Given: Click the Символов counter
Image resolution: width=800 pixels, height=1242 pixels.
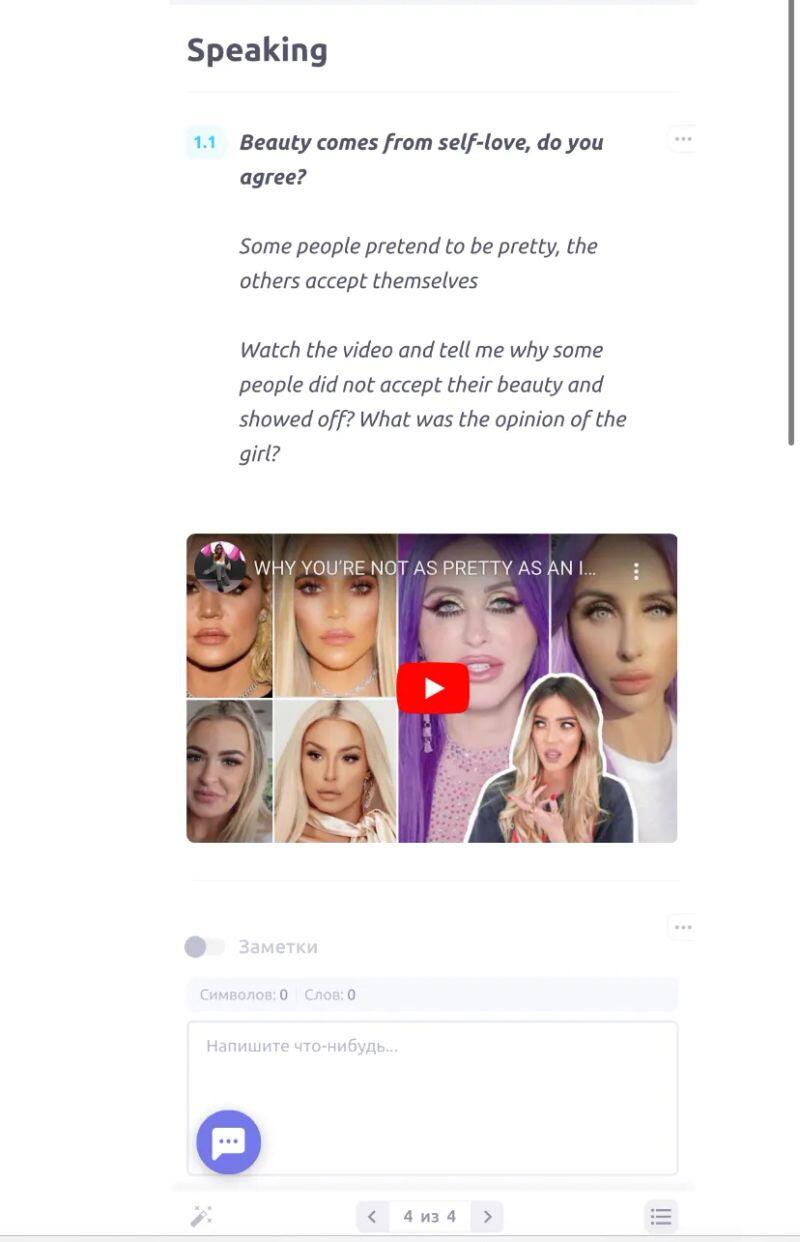Looking at the screenshot, I should 243,994.
